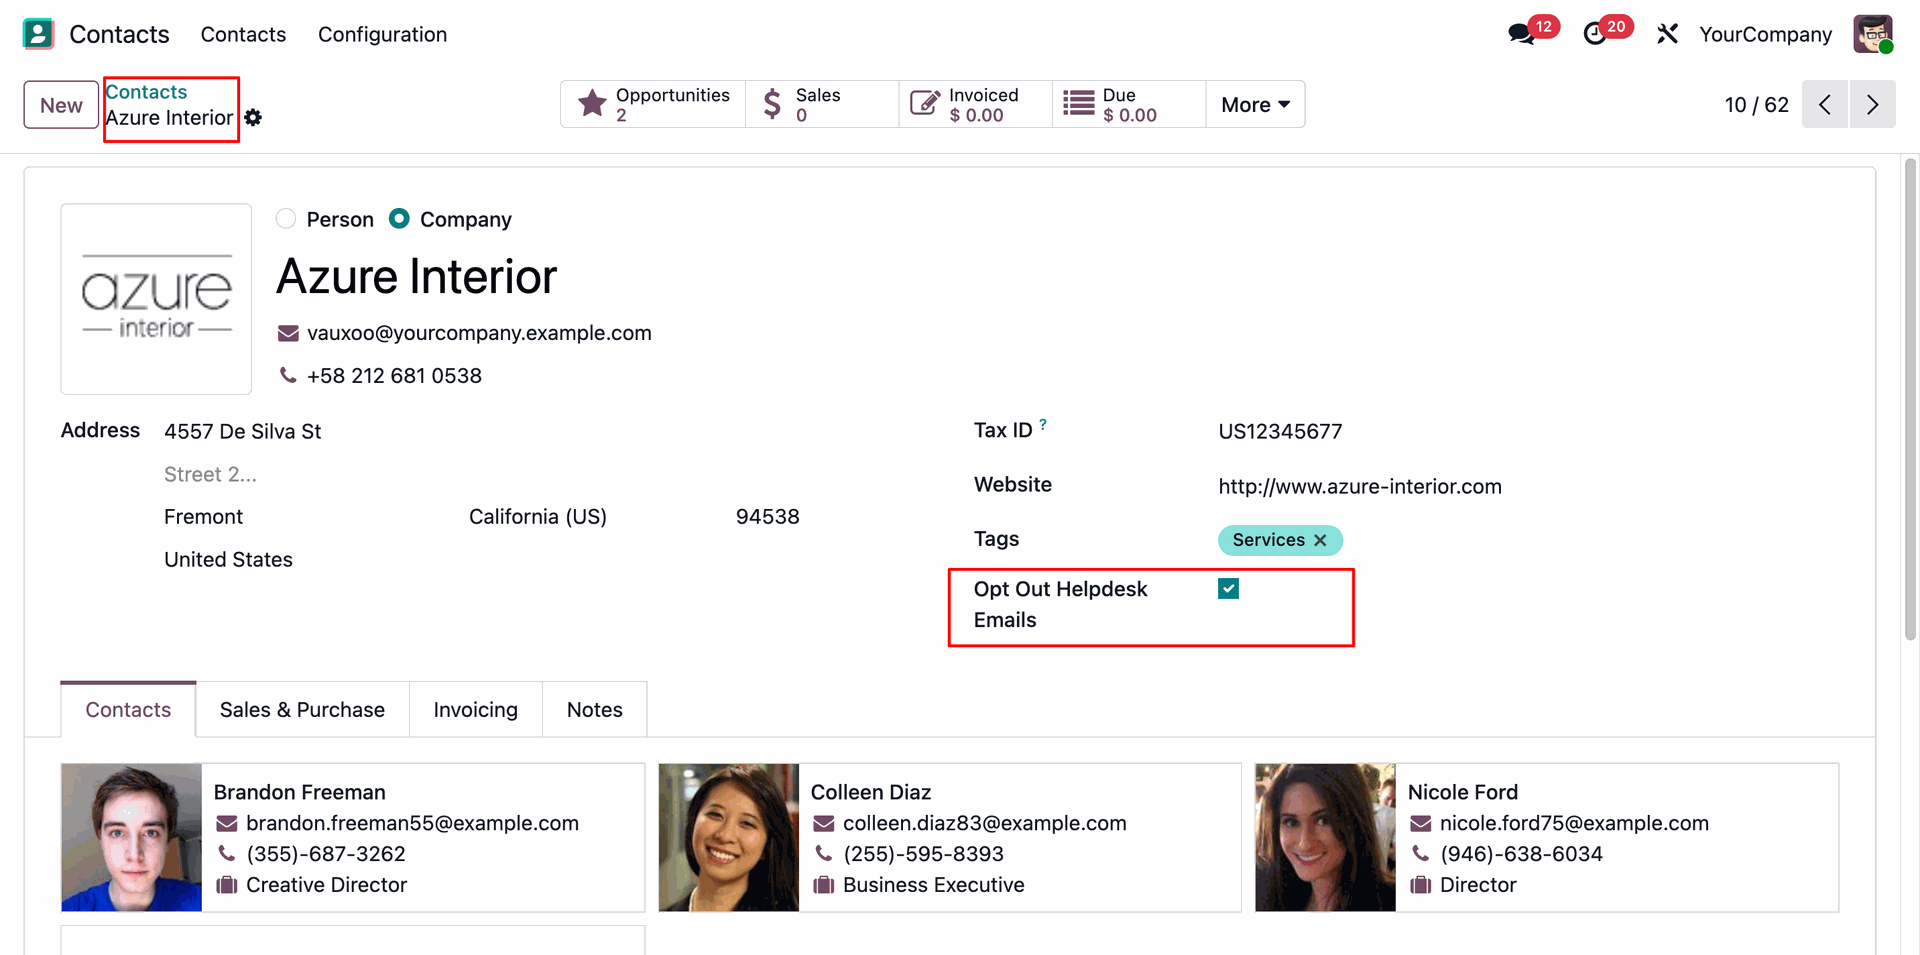Open the user avatar menu
1920x955 pixels.
pyautogui.click(x=1872, y=34)
